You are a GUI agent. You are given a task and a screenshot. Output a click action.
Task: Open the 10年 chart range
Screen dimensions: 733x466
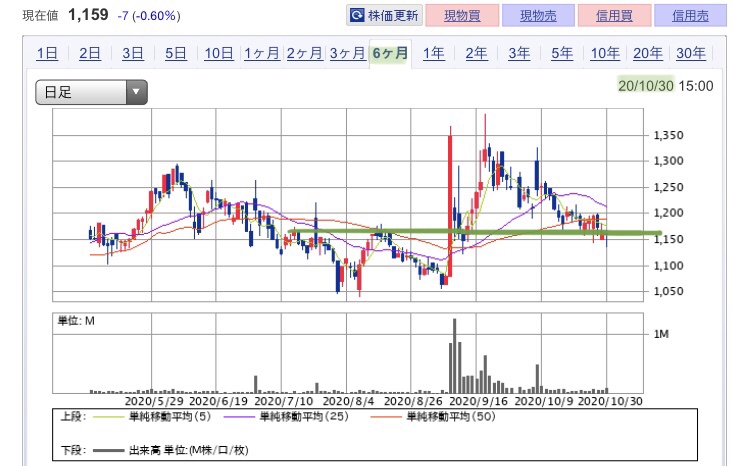coord(605,53)
